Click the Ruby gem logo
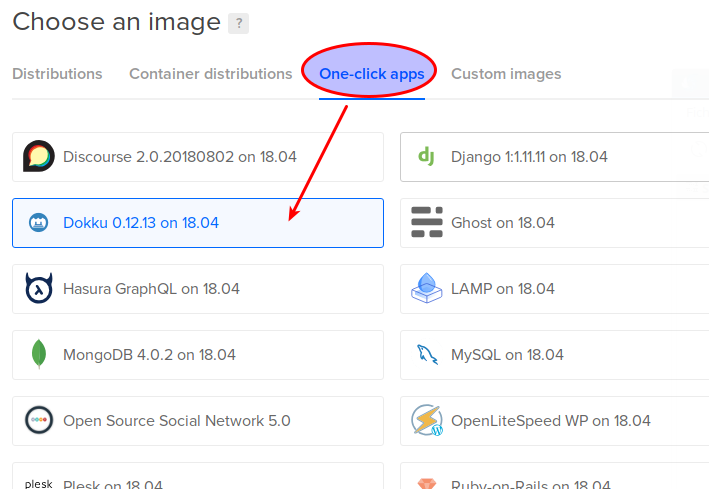This screenshot has height=489, width=709. coord(427,484)
